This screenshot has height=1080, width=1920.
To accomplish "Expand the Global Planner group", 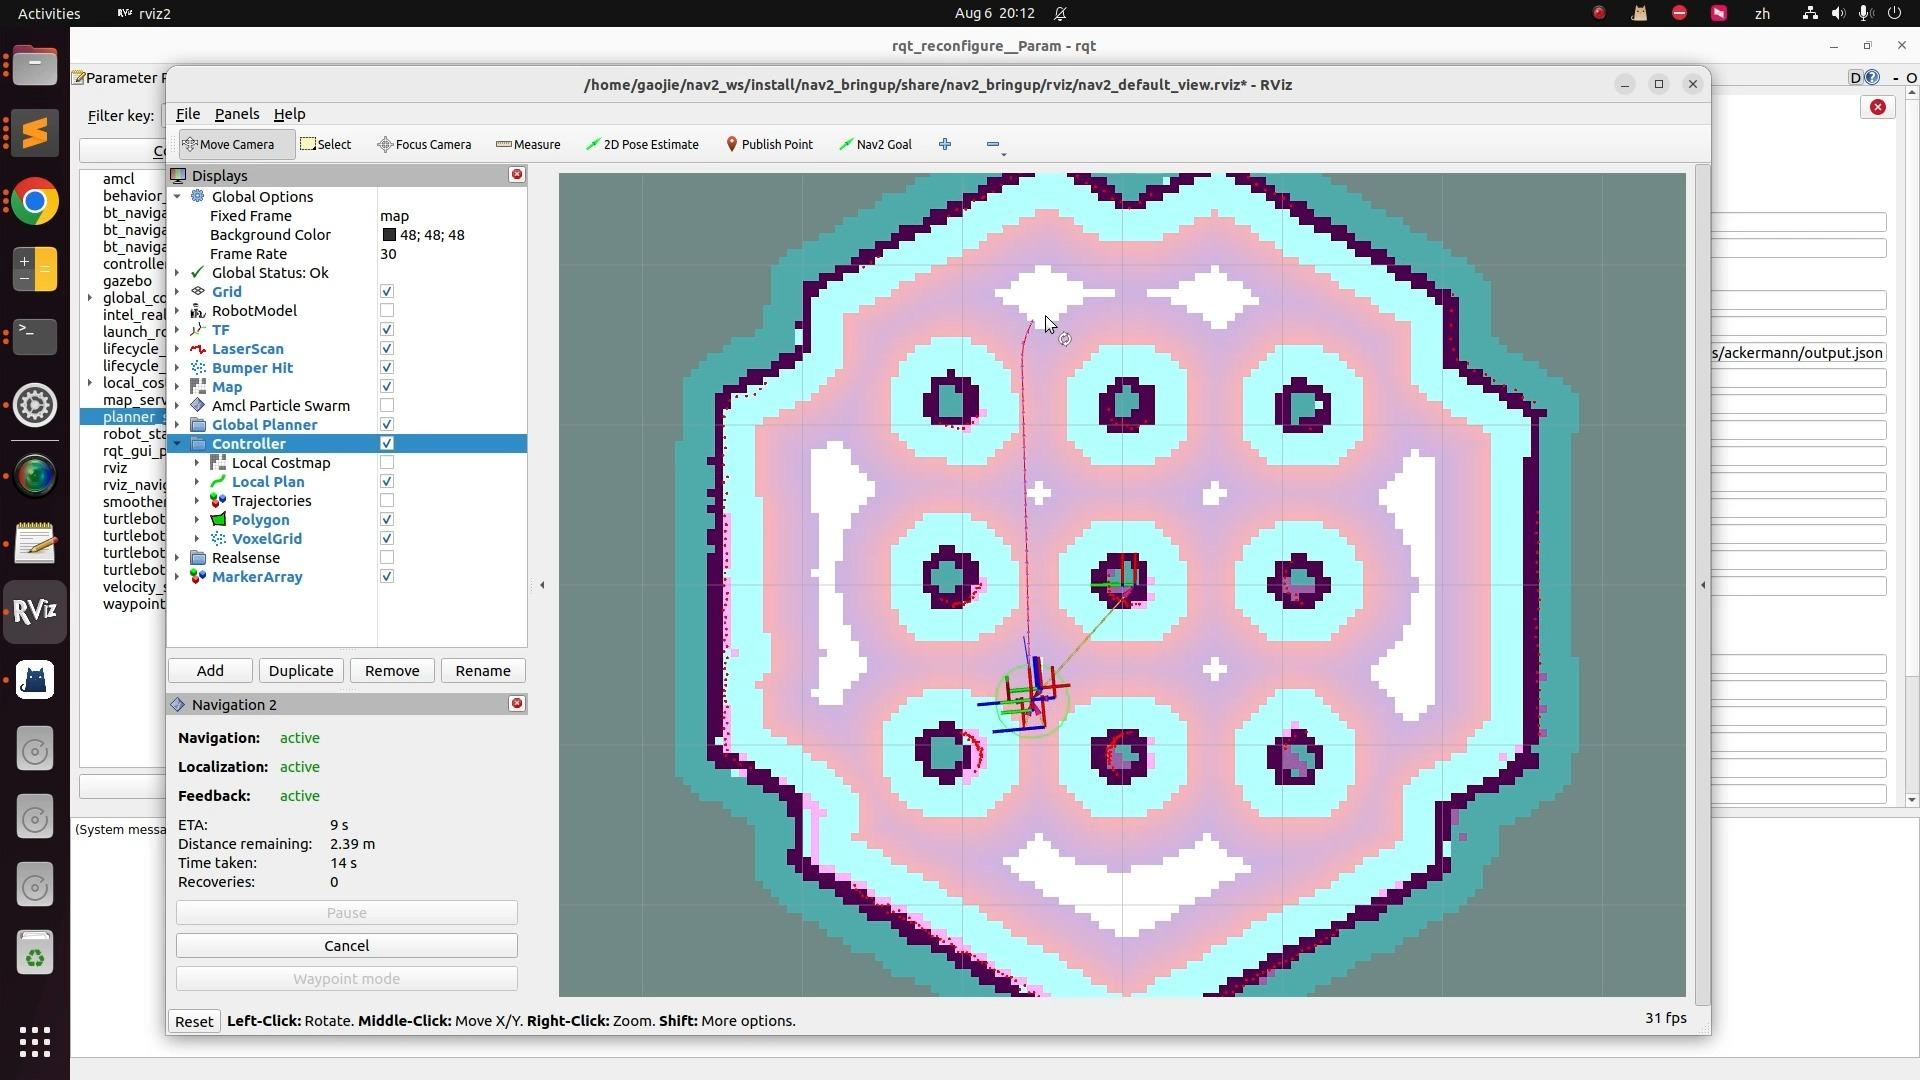I will pyautogui.click(x=178, y=425).
